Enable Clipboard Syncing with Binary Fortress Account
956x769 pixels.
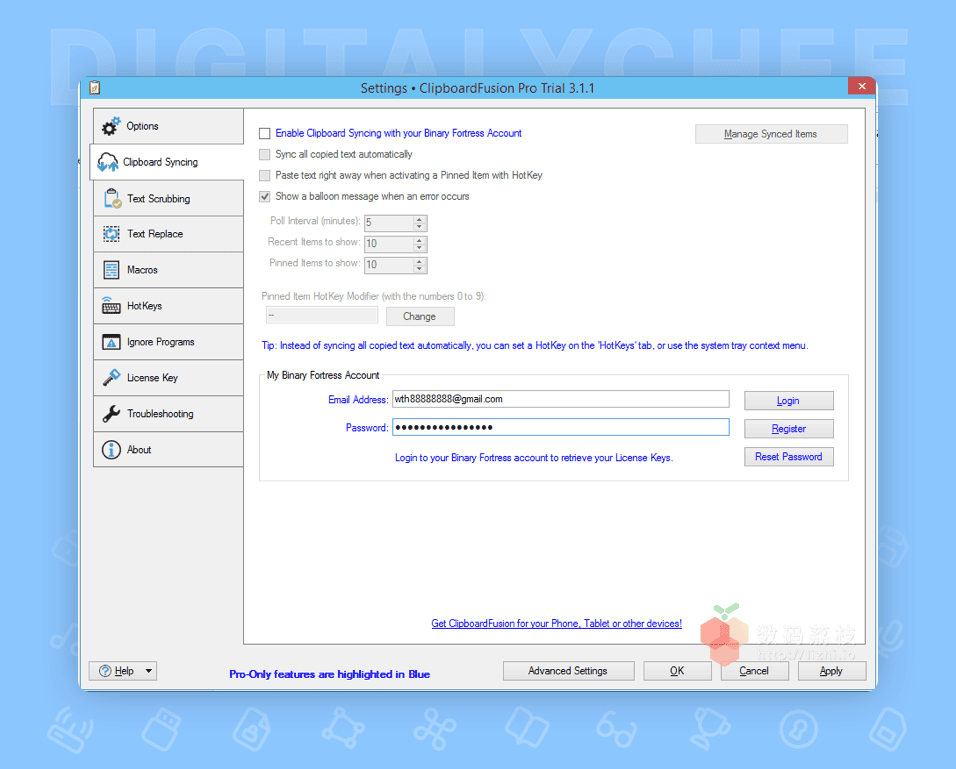point(265,134)
